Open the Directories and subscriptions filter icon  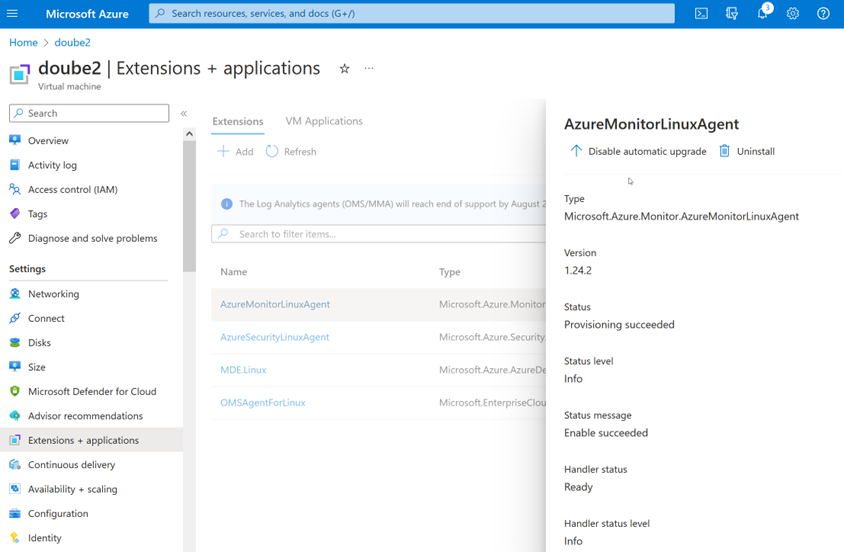point(732,13)
